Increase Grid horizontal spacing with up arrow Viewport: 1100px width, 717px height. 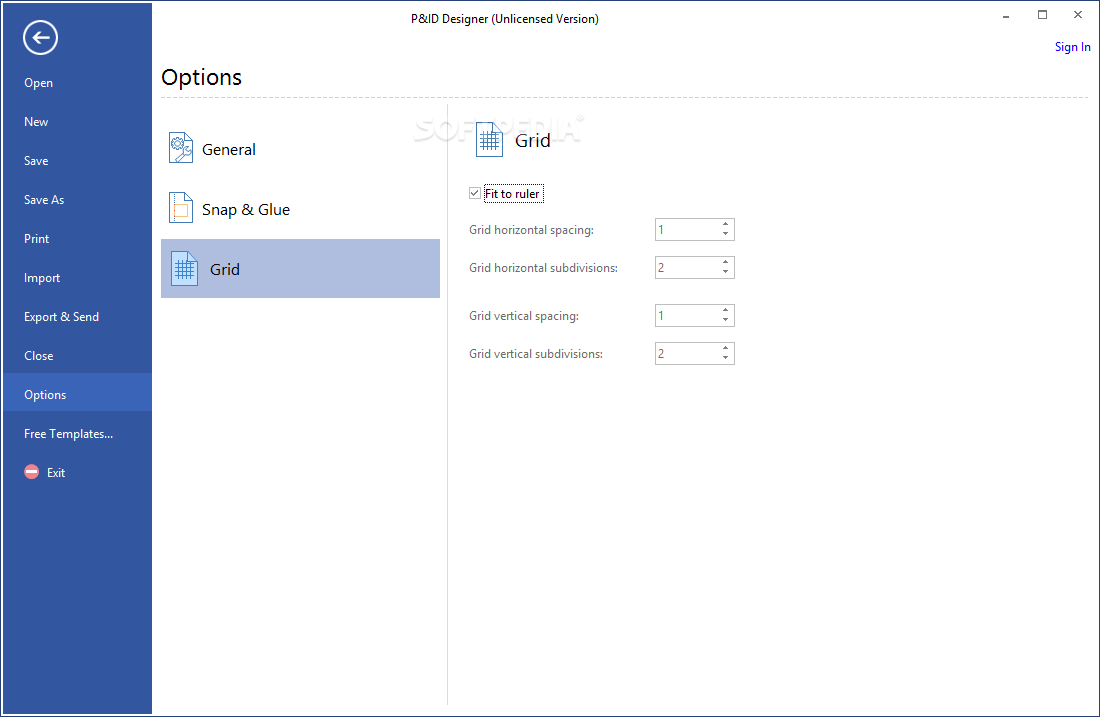point(725,225)
